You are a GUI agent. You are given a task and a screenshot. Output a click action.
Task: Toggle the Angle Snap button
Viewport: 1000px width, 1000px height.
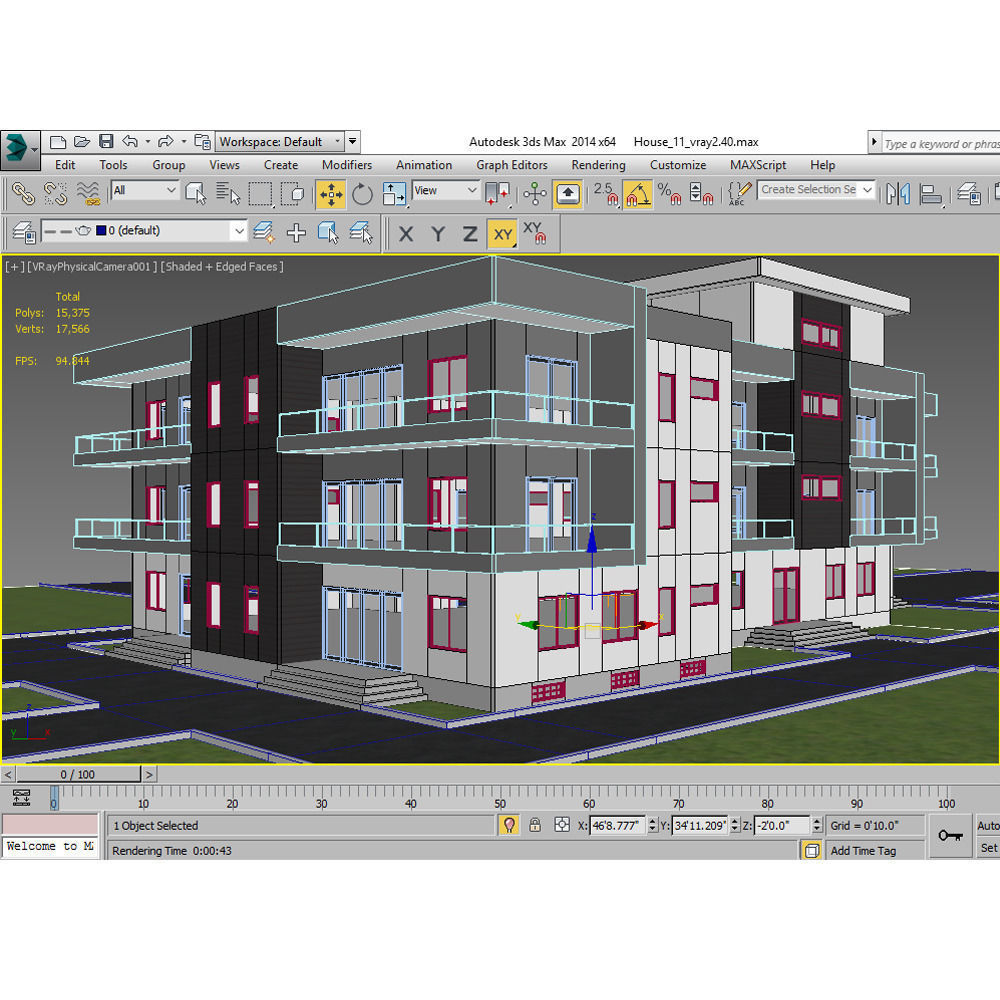pyautogui.click(x=637, y=193)
